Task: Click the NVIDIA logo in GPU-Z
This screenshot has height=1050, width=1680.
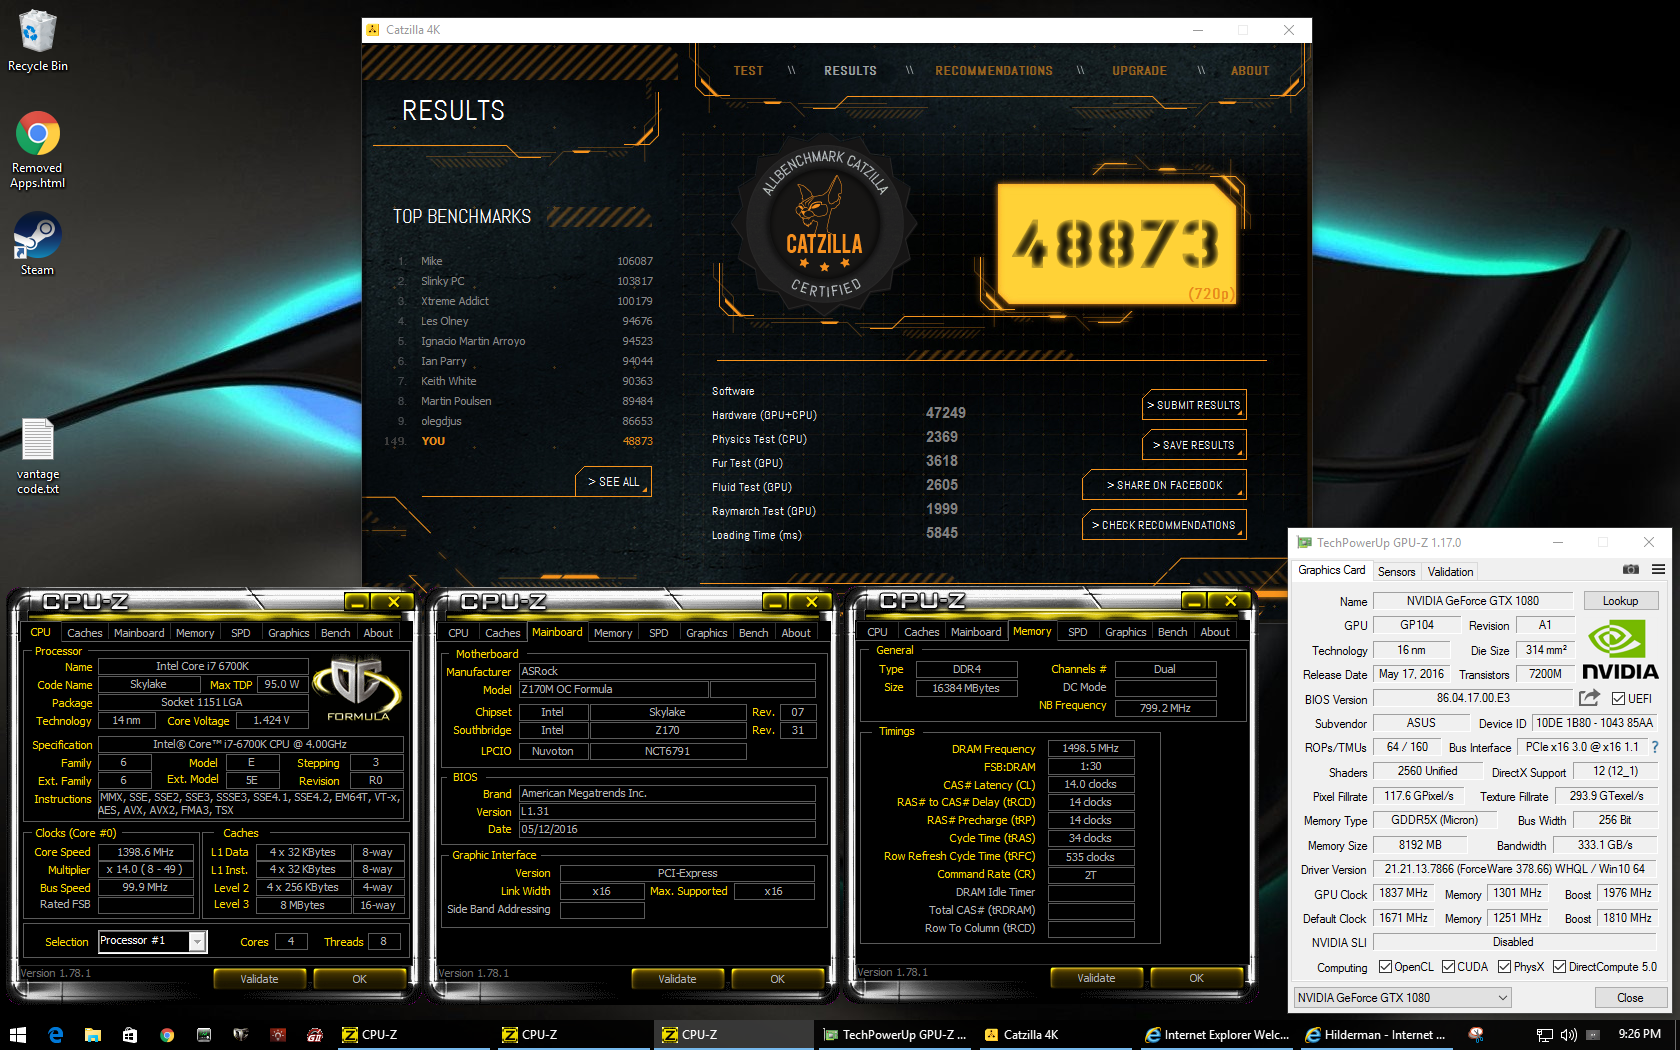Action: tap(1620, 650)
